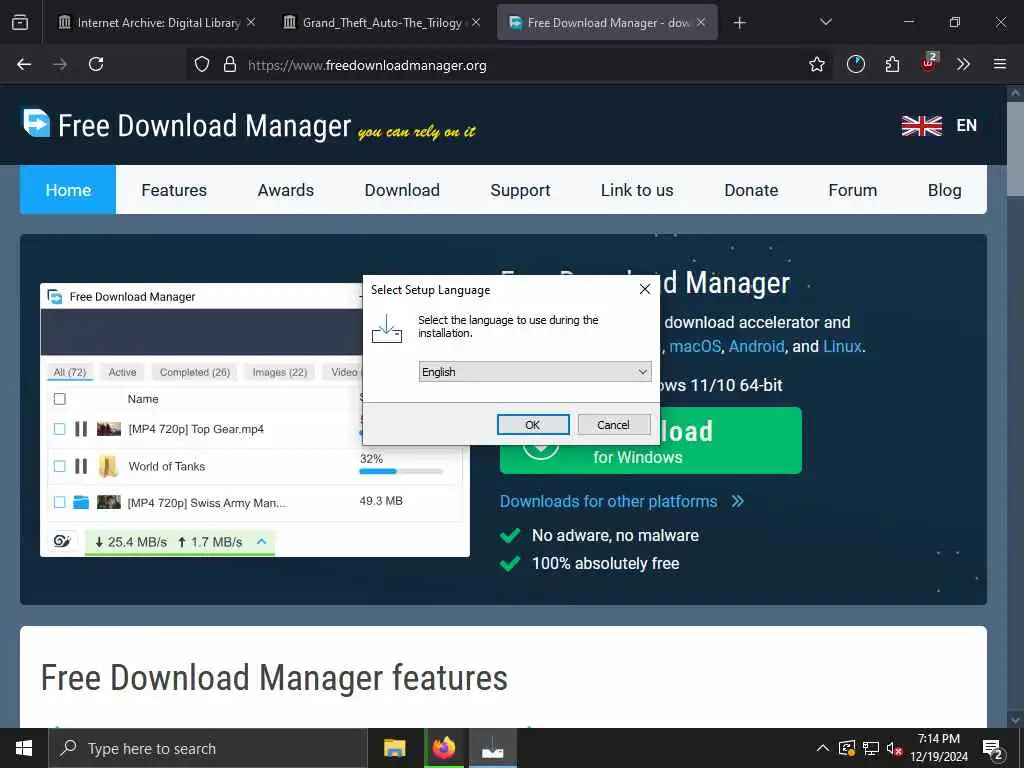Click the muted volume tray icon

tap(894, 749)
